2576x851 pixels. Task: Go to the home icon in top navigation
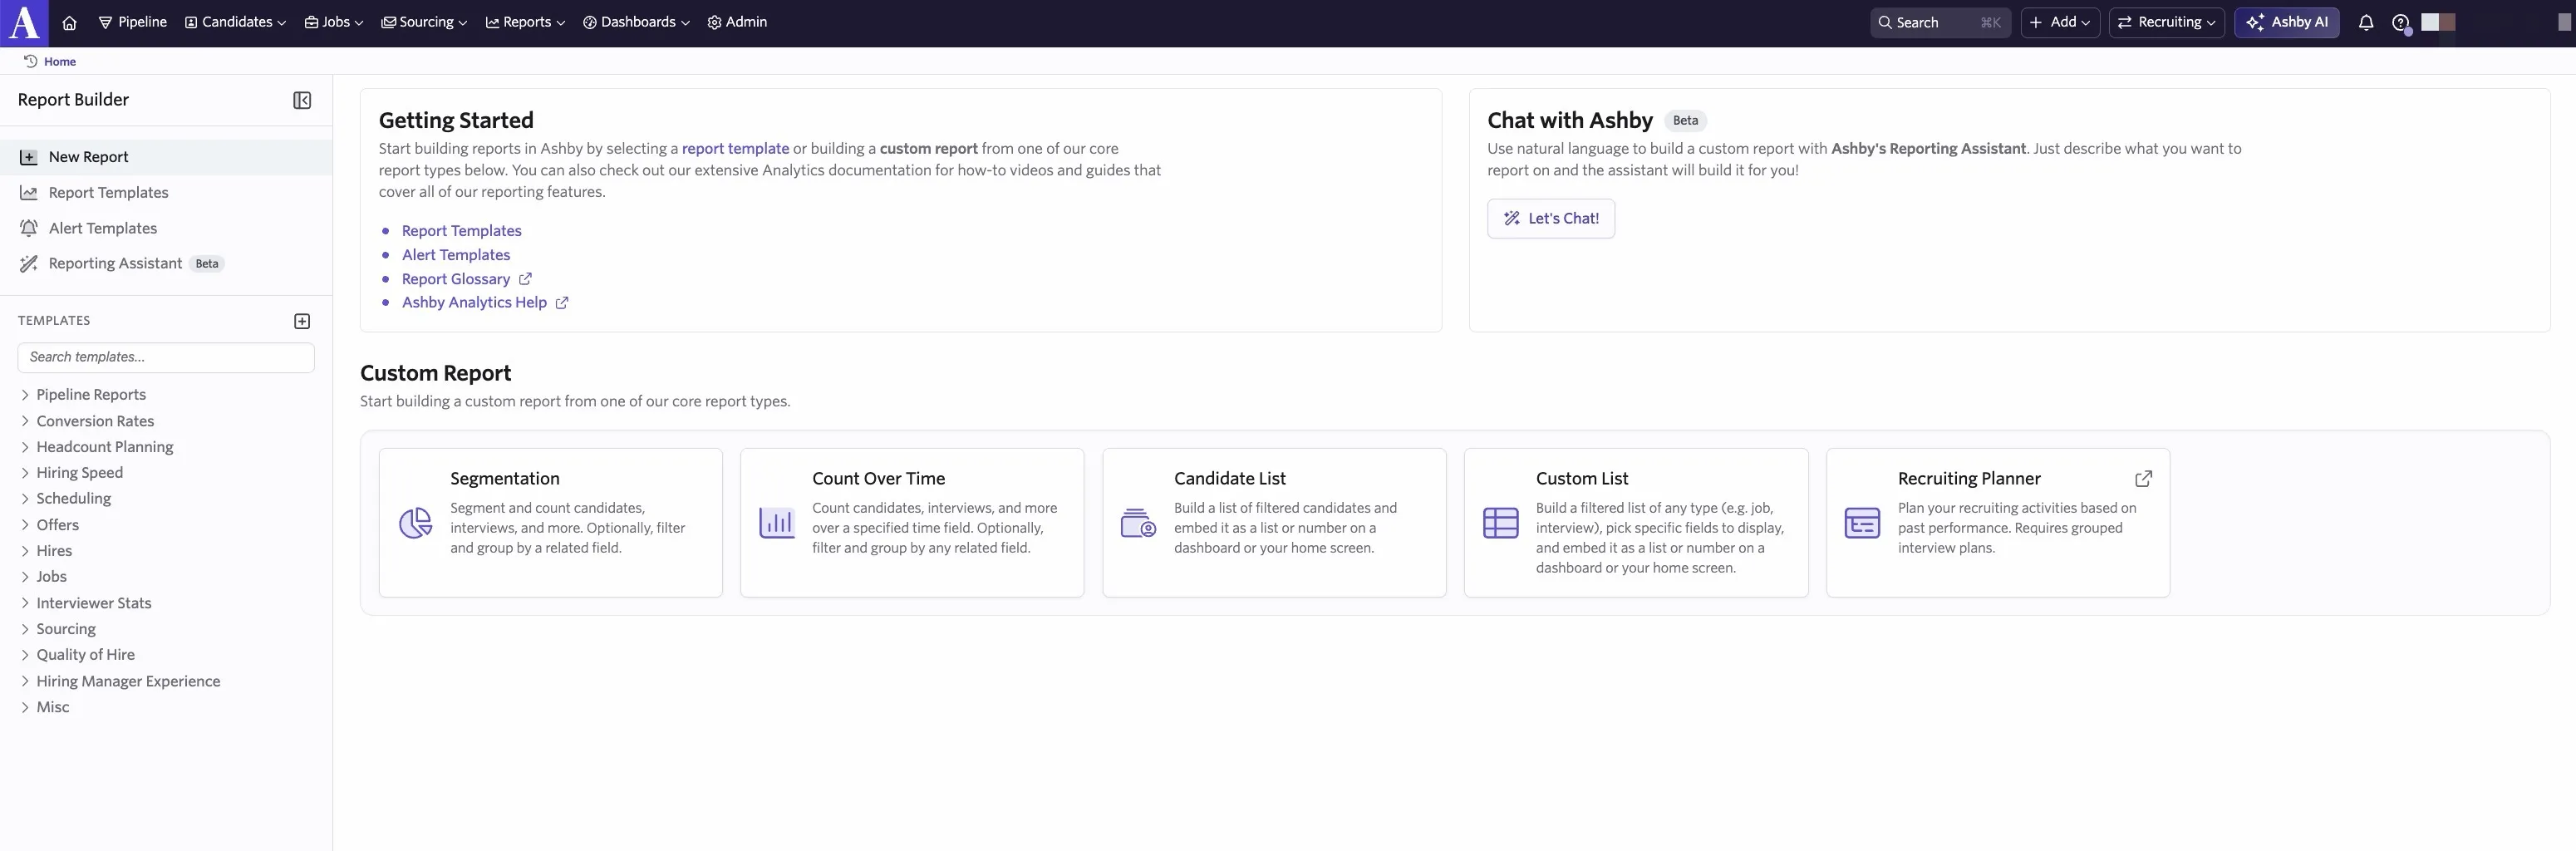pos(69,22)
